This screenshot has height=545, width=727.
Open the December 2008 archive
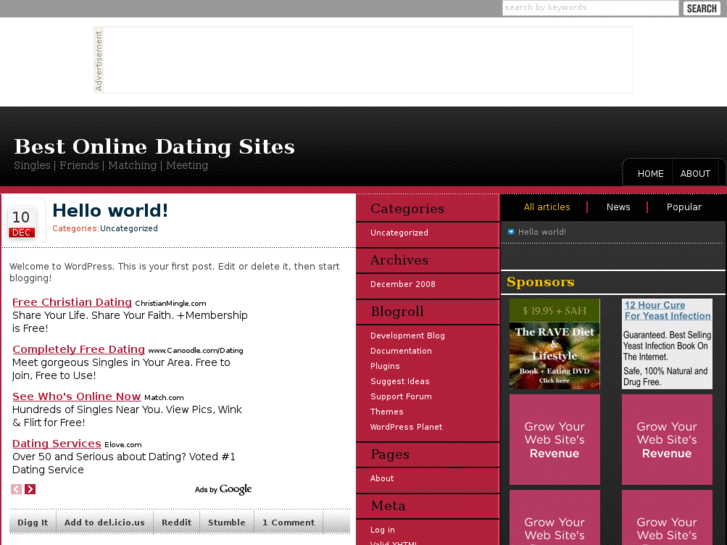(x=403, y=284)
